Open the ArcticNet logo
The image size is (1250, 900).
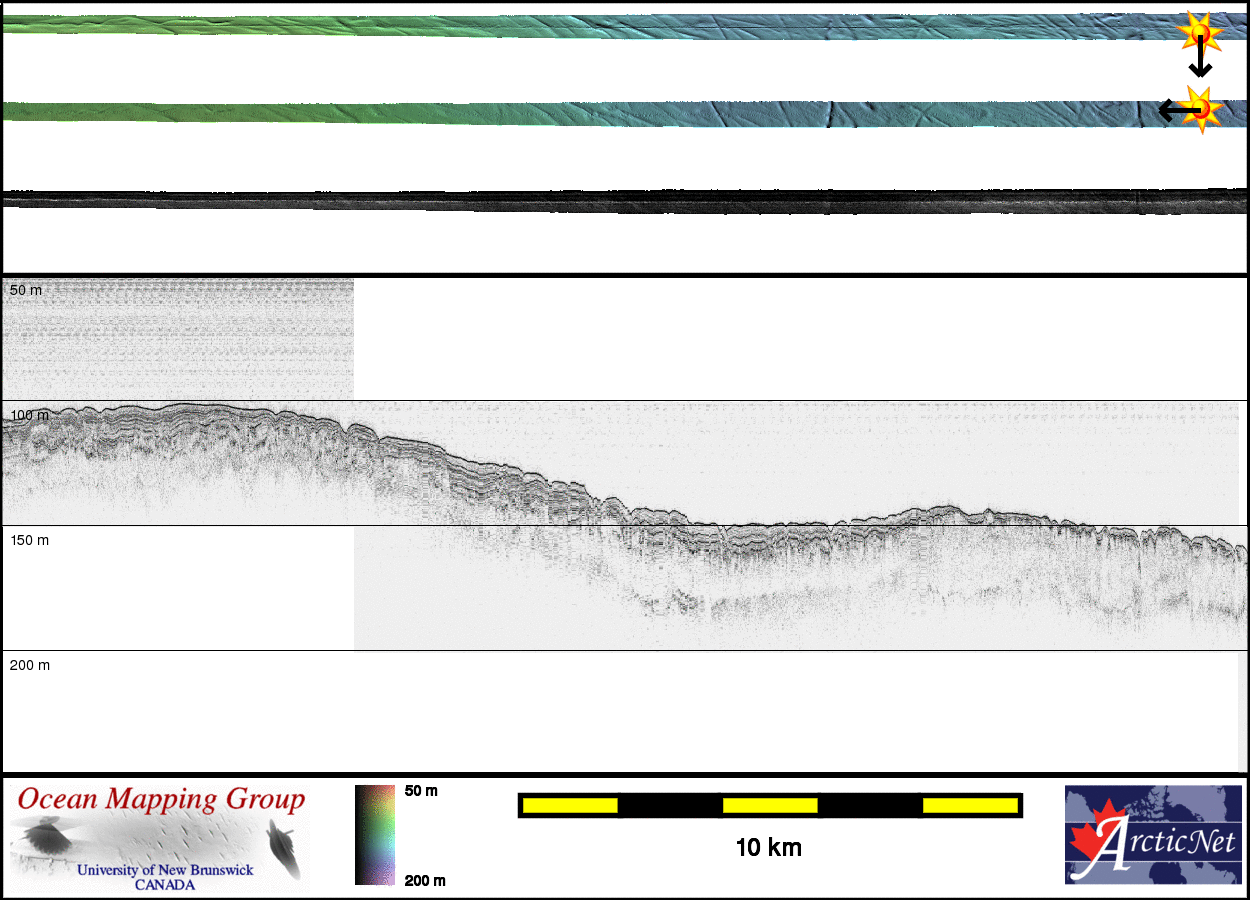pos(1153,835)
